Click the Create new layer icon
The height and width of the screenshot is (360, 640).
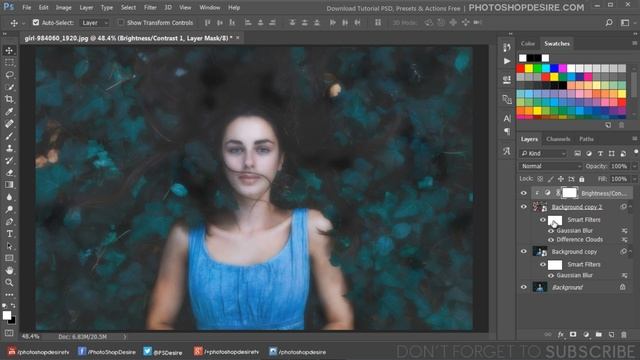click(x=611, y=335)
